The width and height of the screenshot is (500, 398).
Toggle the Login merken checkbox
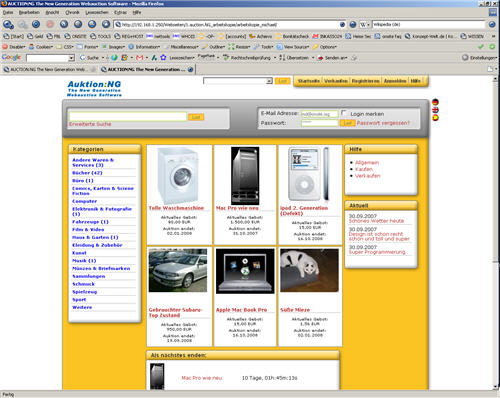[x=344, y=113]
